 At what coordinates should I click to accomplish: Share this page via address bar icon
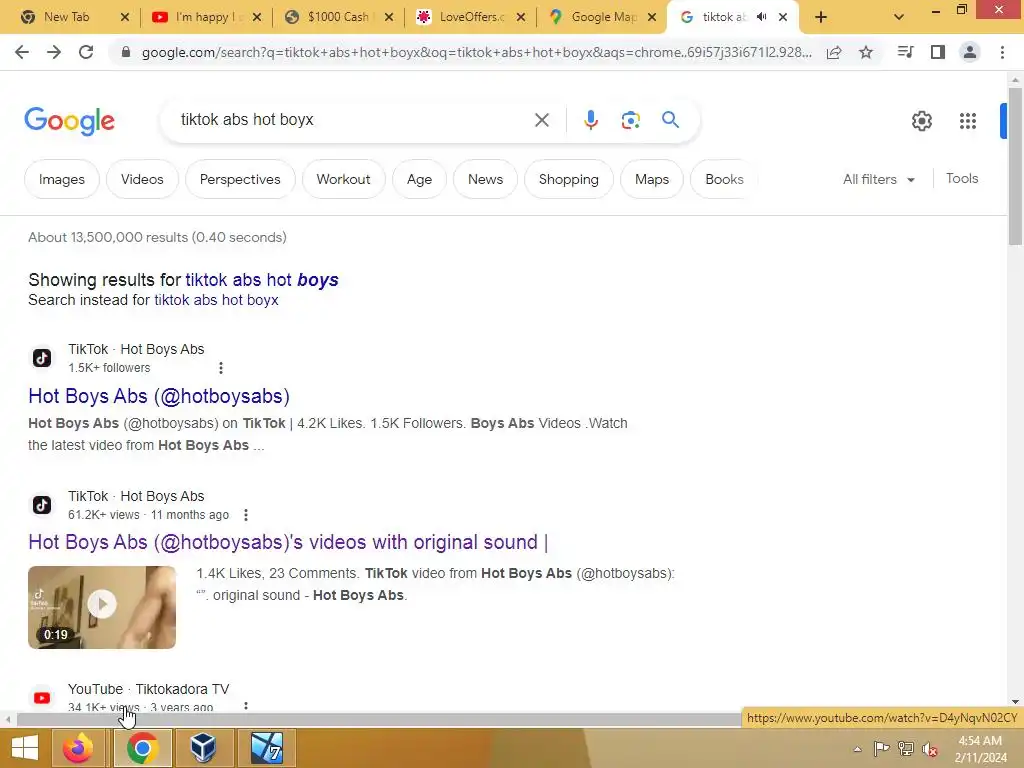point(834,52)
